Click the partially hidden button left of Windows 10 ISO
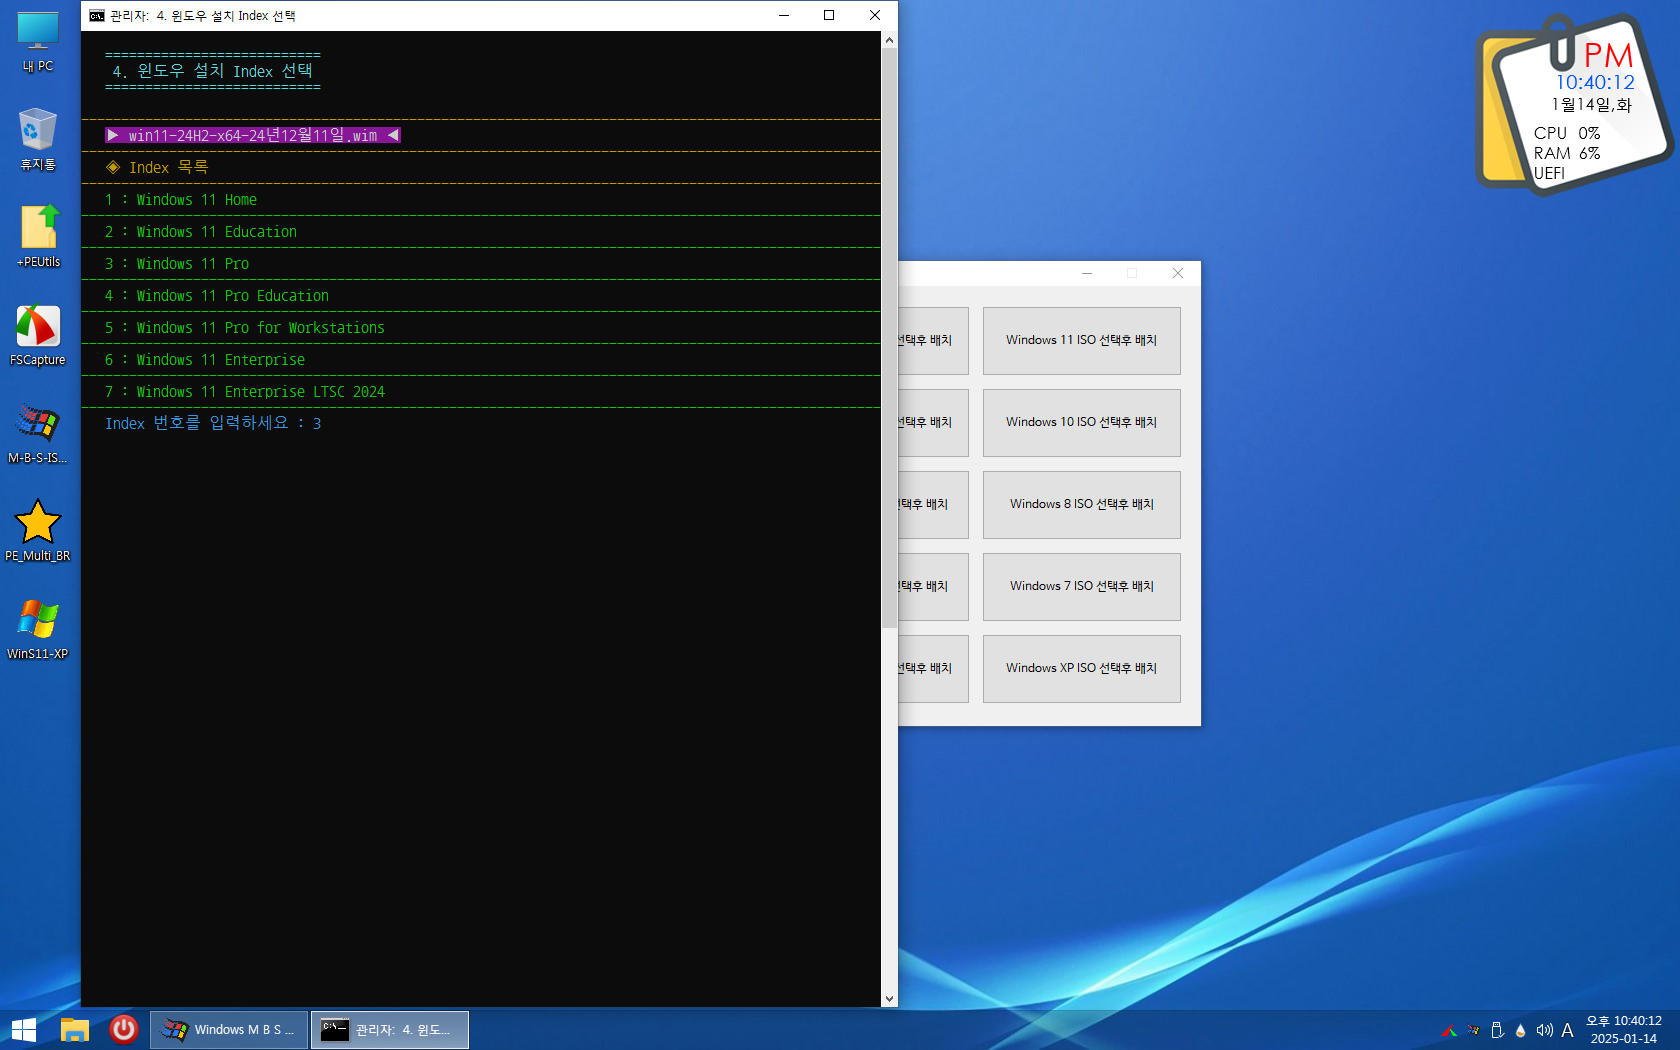1680x1050 pixels. (933, 423)
